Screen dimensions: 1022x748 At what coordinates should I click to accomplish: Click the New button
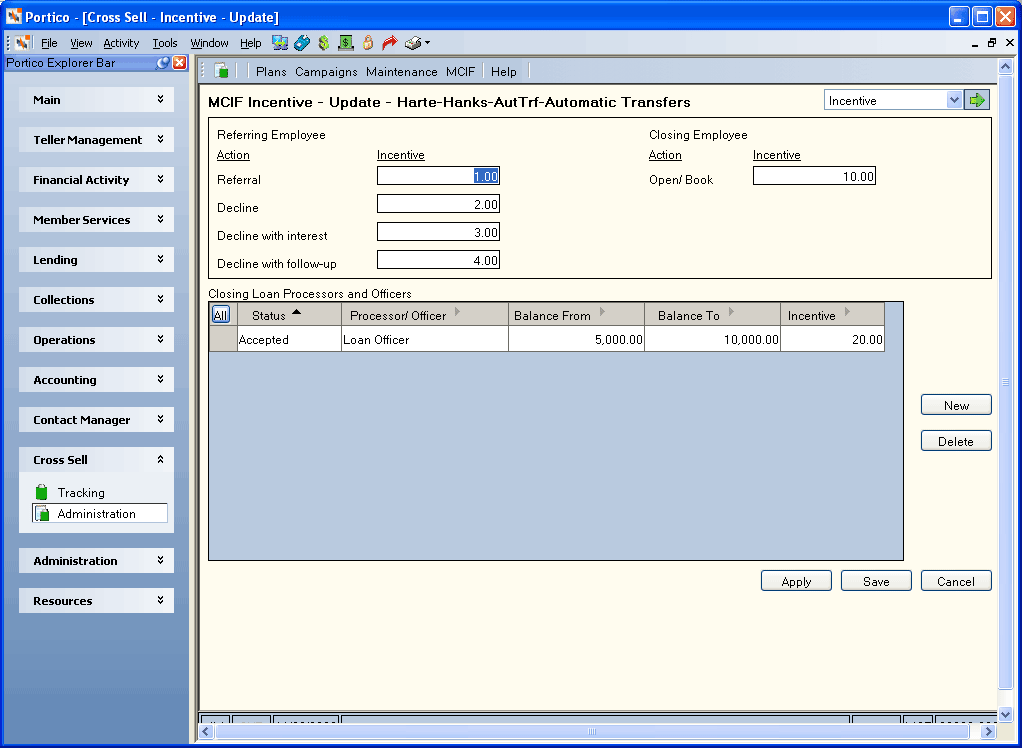[x=956, y=405]
